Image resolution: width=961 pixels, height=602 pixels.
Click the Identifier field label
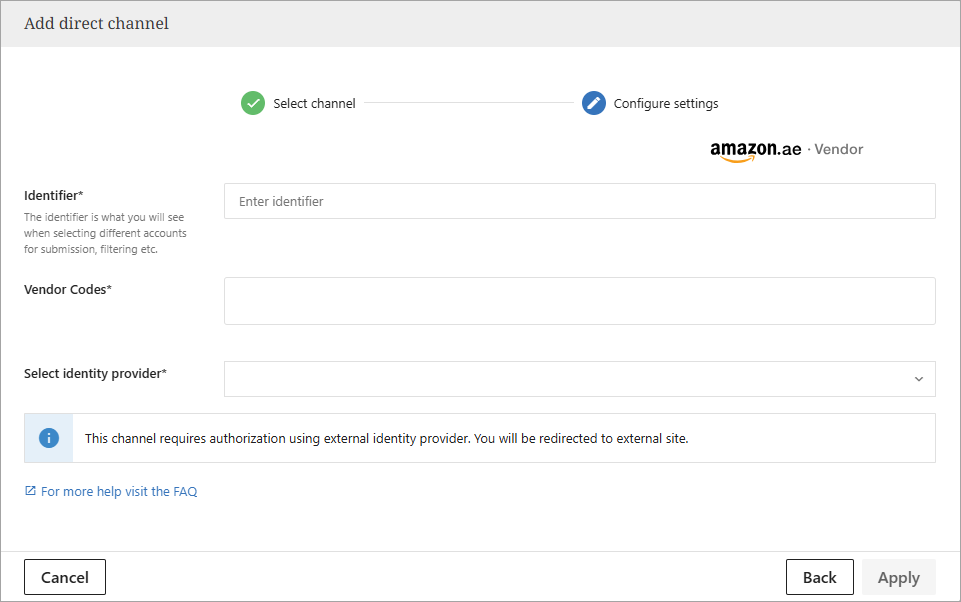click(x=53, y=195)
